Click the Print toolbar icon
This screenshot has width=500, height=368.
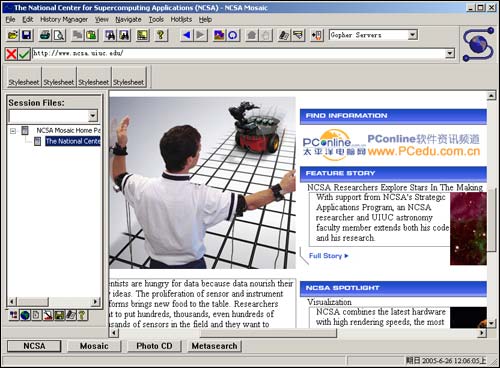click(45, 35)
